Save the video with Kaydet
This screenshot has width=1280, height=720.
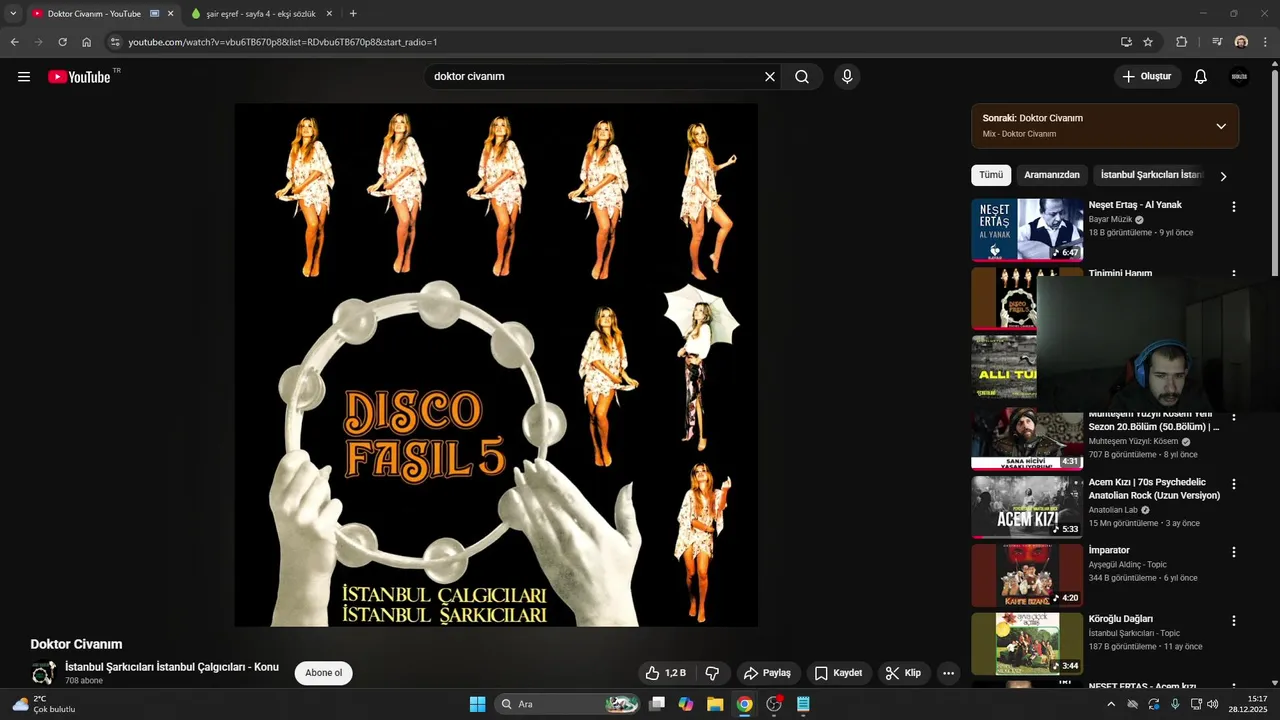coord(838,673)
